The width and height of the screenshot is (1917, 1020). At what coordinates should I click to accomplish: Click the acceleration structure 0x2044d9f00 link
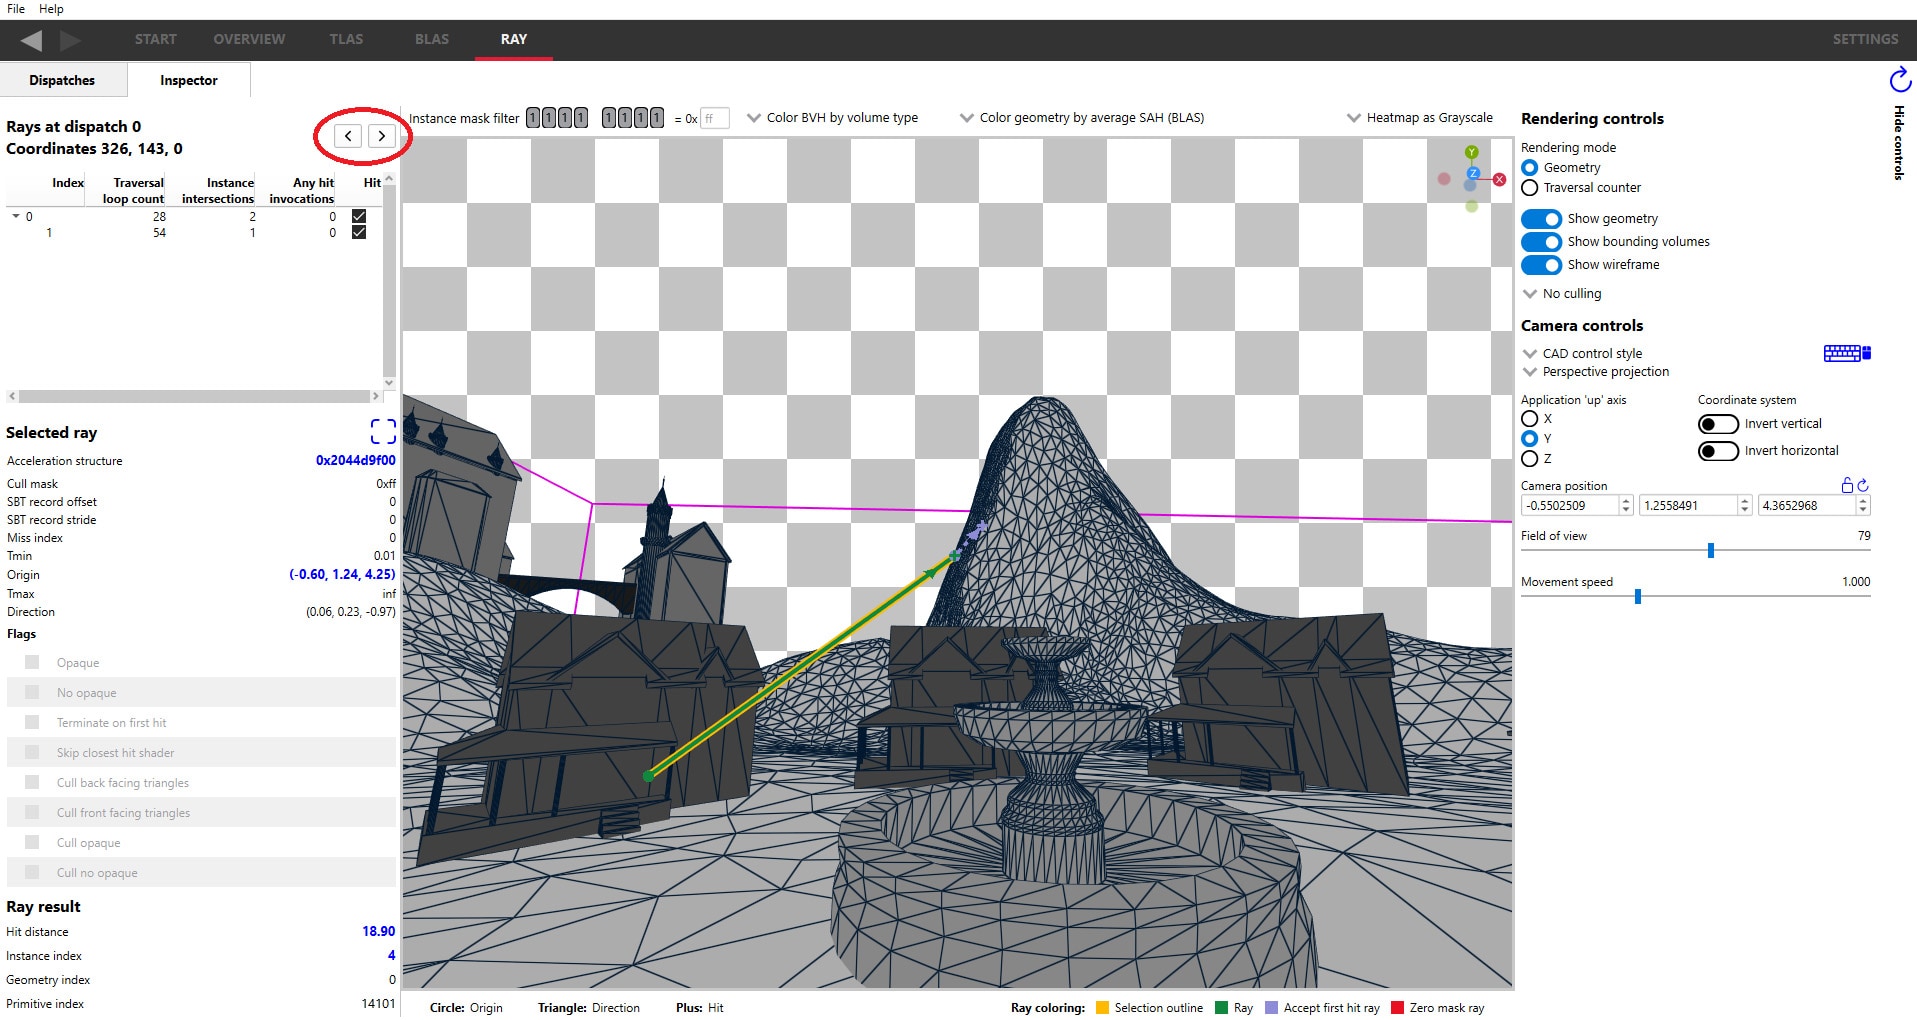point(355,461)
